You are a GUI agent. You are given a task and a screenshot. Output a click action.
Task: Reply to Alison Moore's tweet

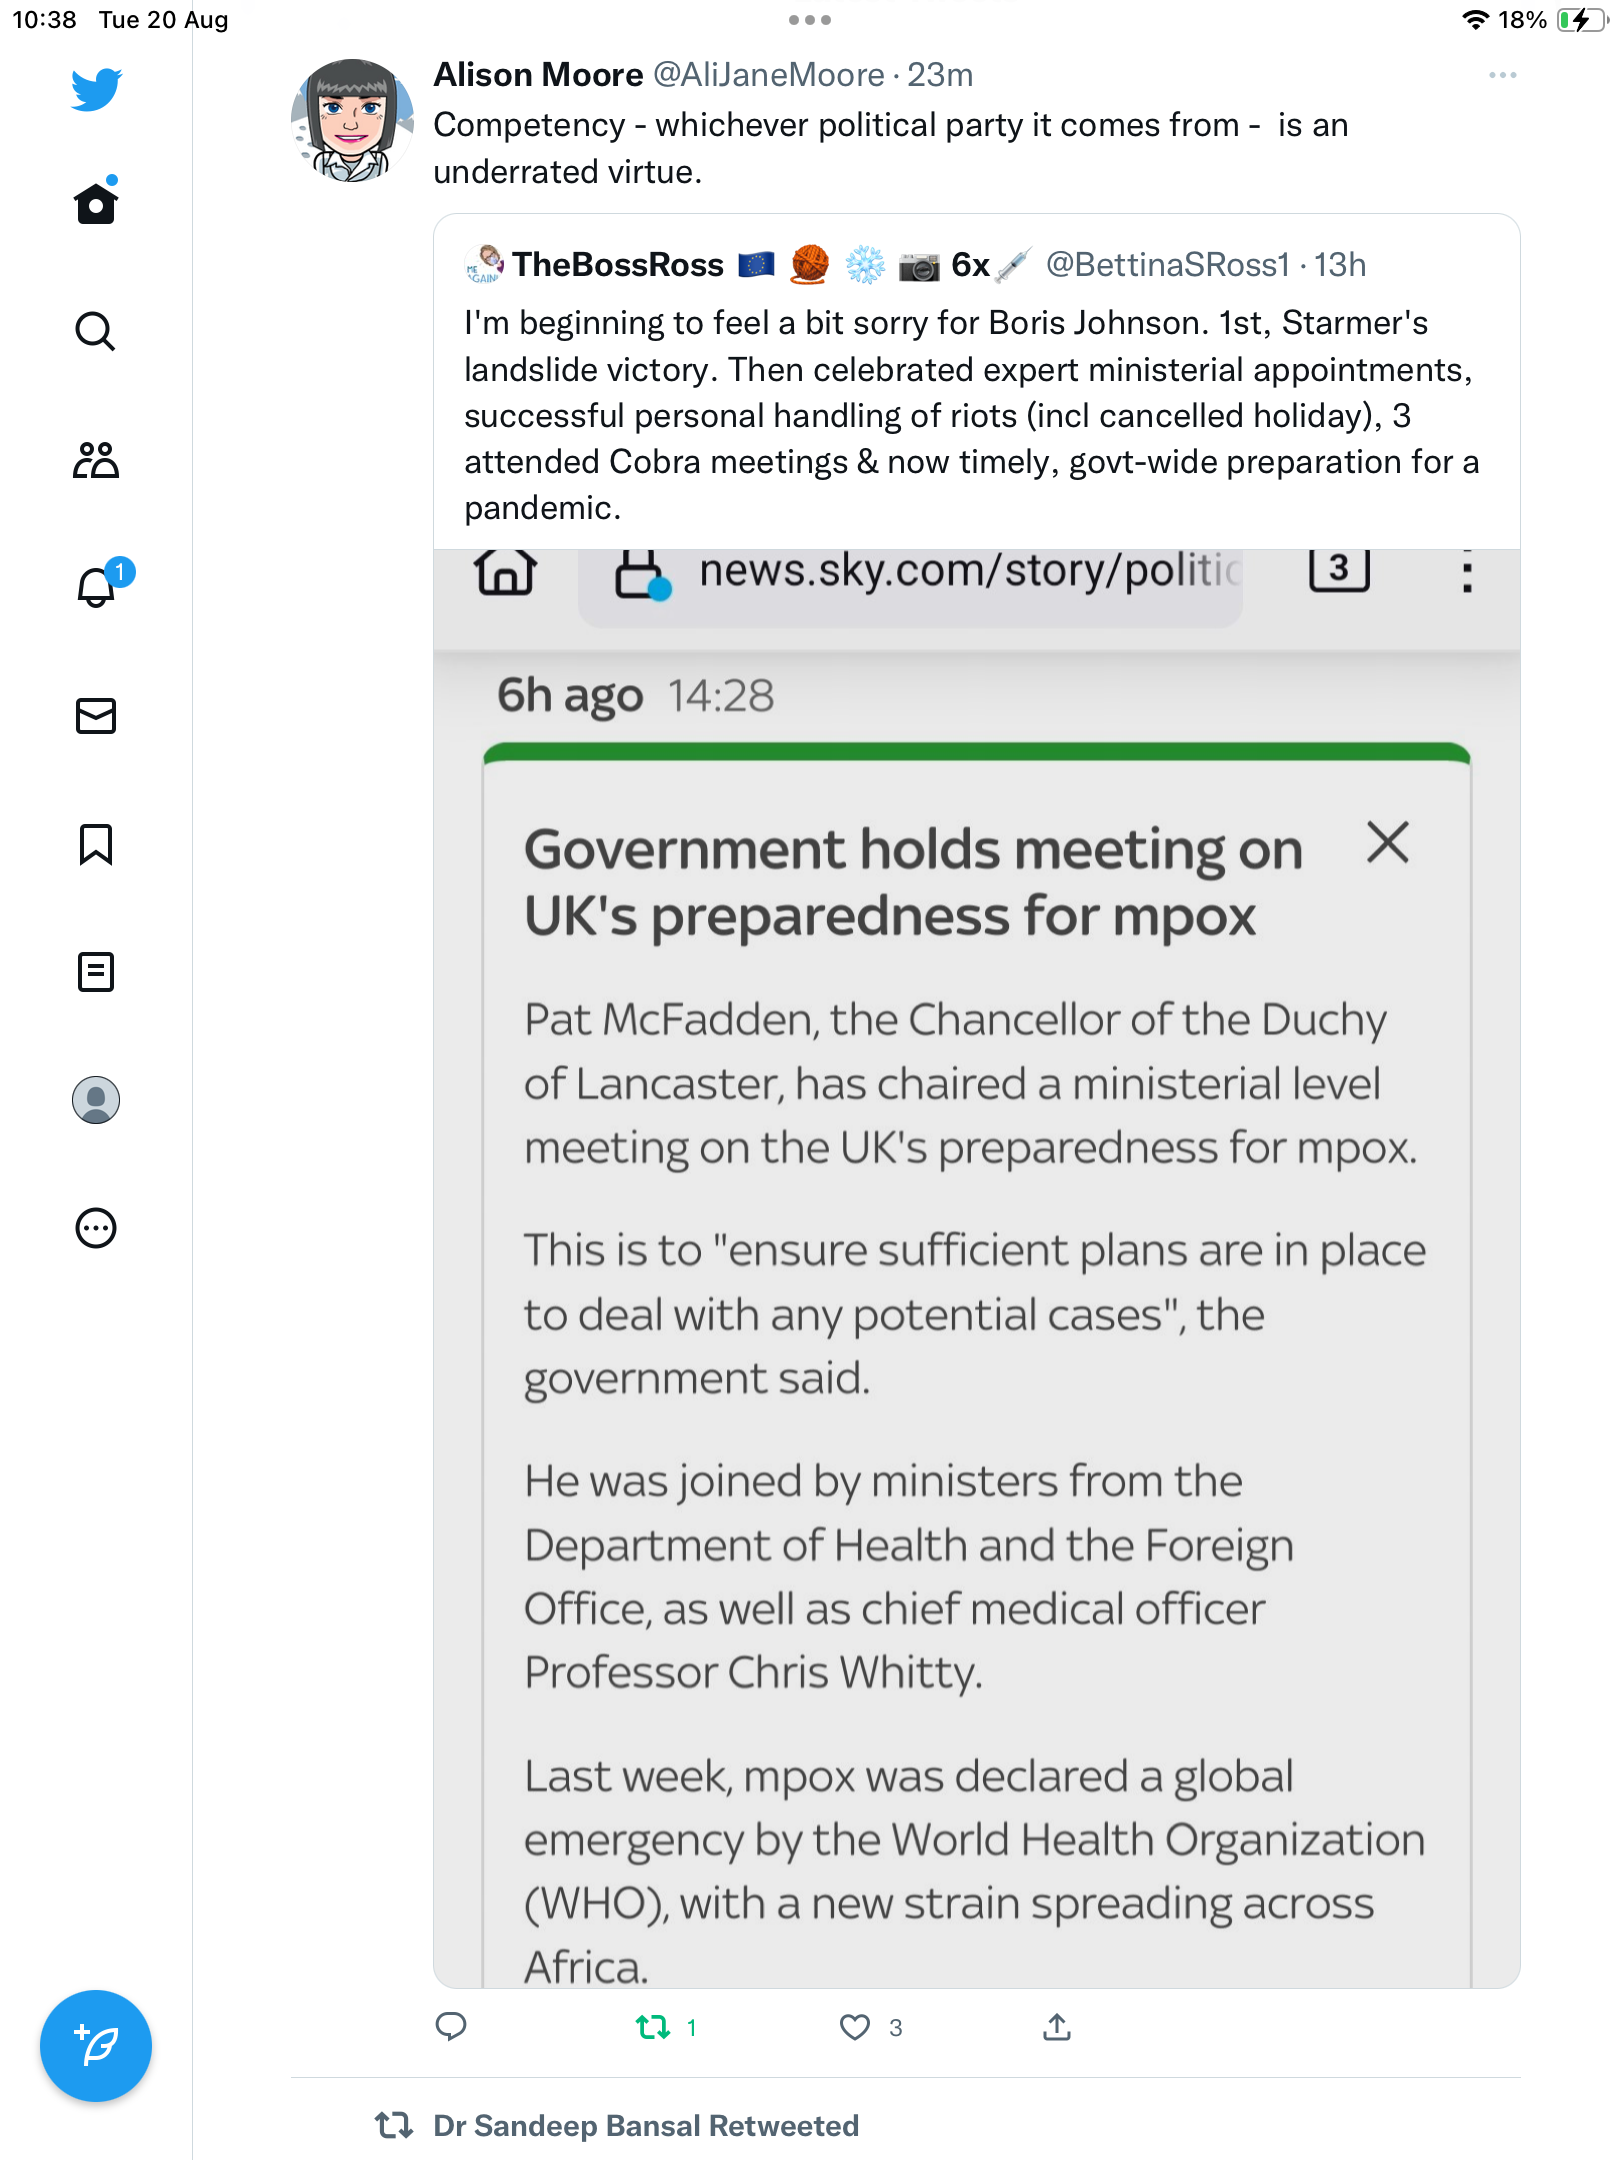click(451, 2027)
